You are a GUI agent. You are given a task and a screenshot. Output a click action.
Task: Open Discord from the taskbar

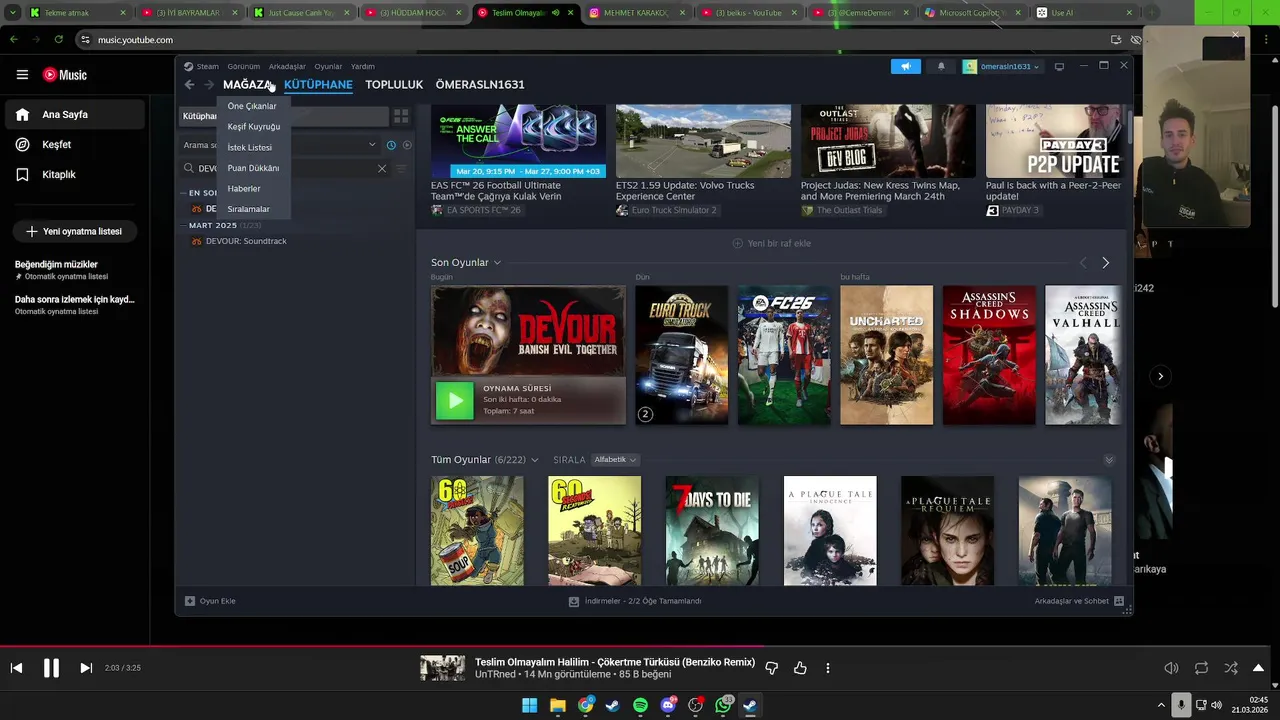[x=668, y=705]
